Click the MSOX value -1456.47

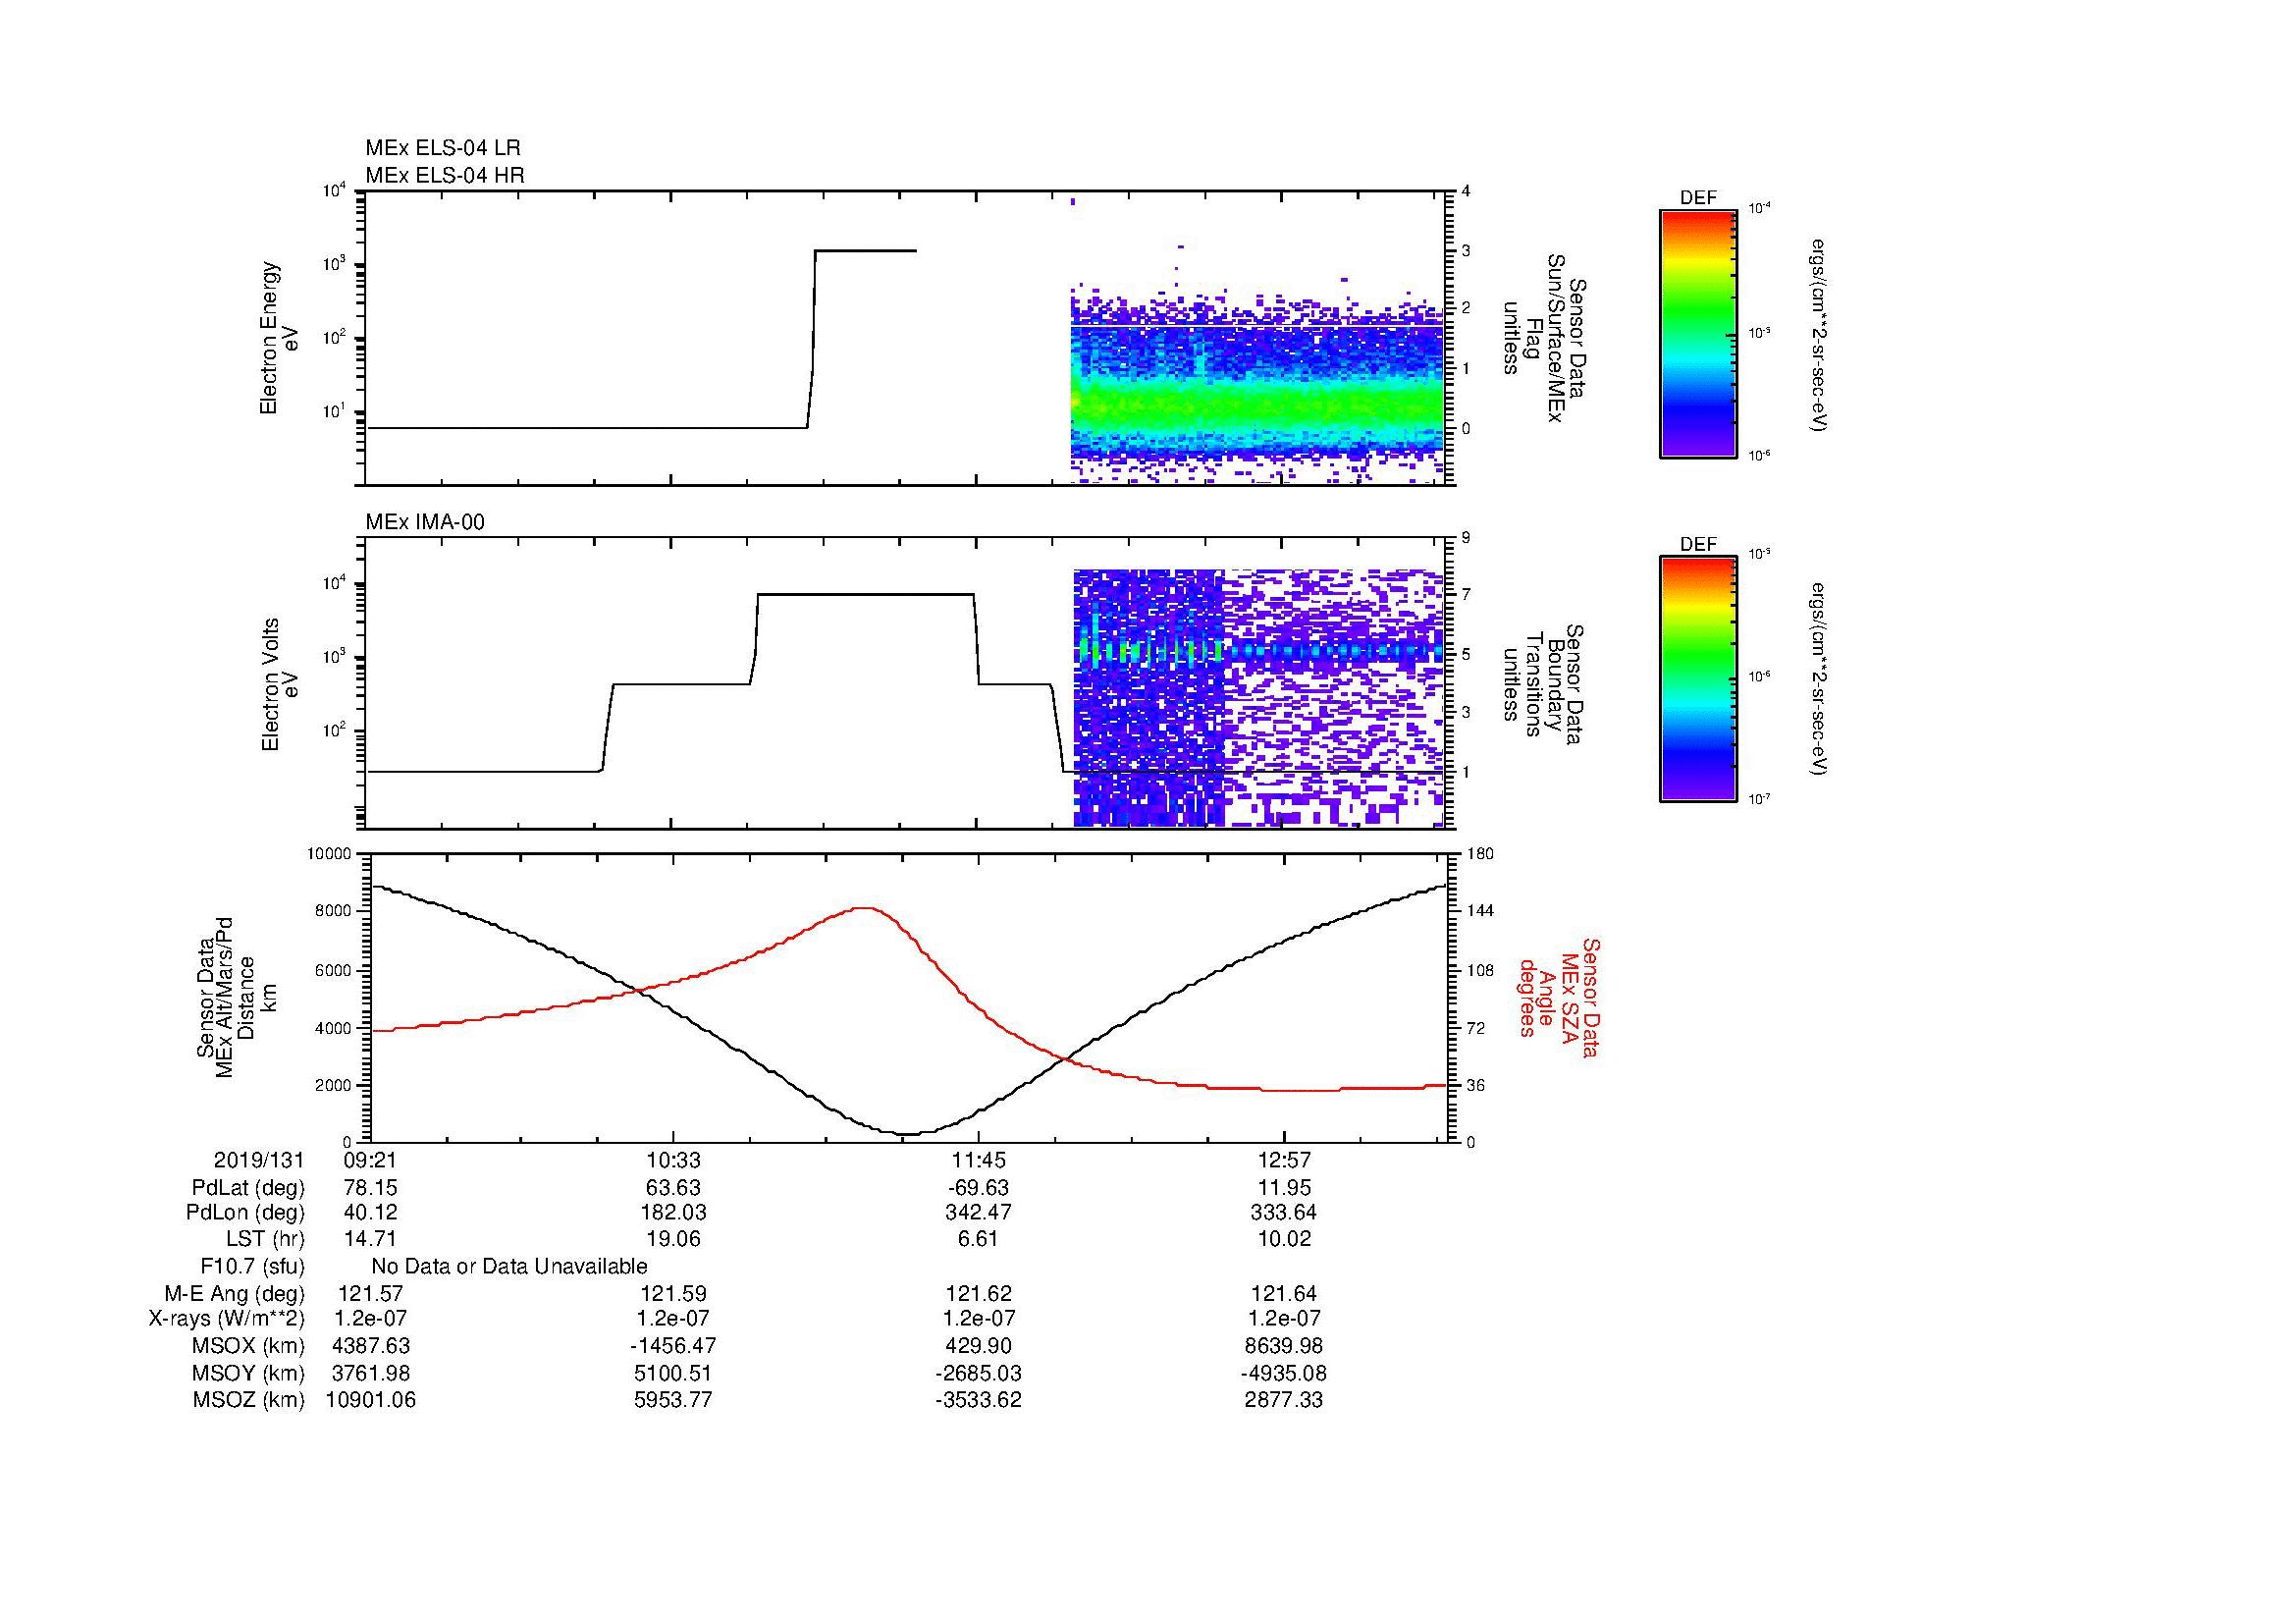[673, 1347]
